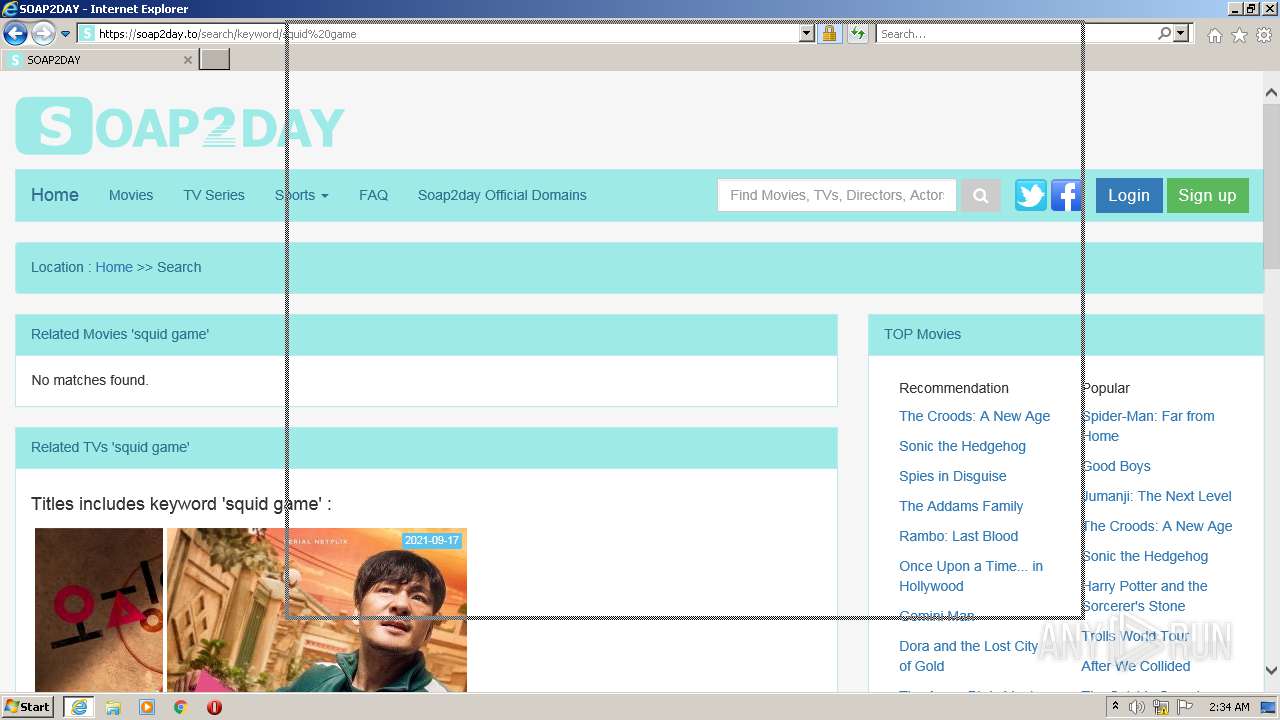The height and width of the screenshot is (720, 1280).
Task: Open File Explorer folder taskbar icon
Action: [x=113, y=707]
